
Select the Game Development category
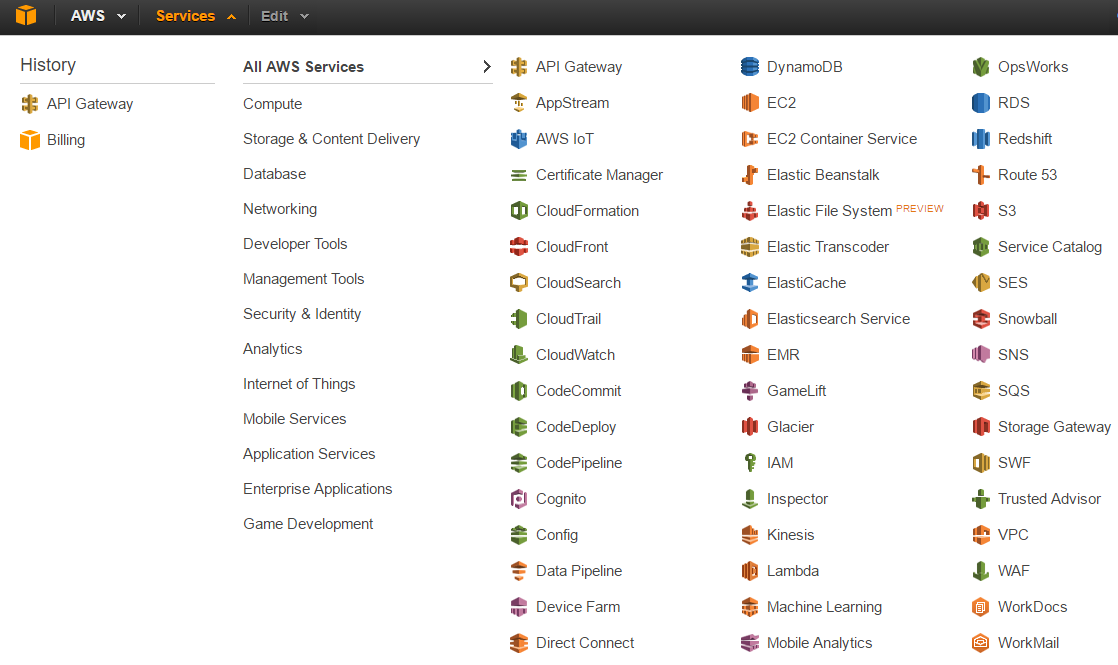[x=308, y=523]
